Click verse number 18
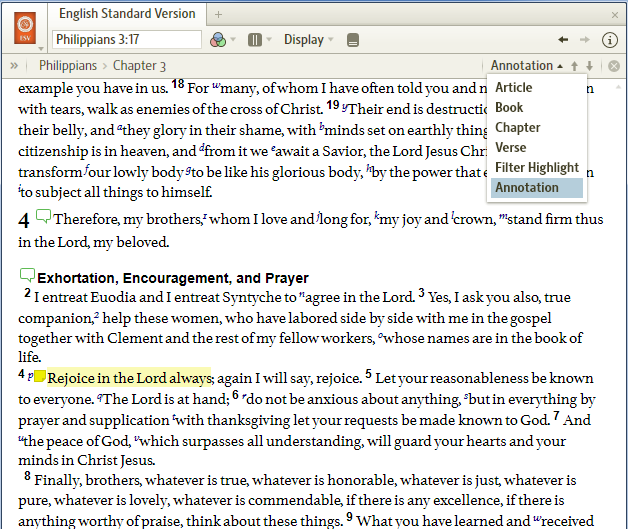Image resolution: width=628 pixels, height=529 pixels. tap(178, 84)
